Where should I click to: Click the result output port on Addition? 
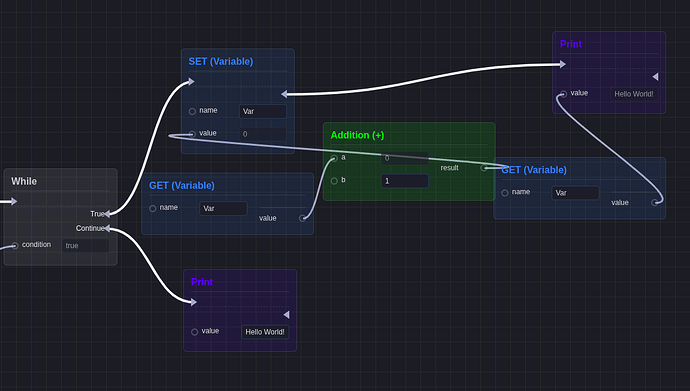(x=484, y=168)
